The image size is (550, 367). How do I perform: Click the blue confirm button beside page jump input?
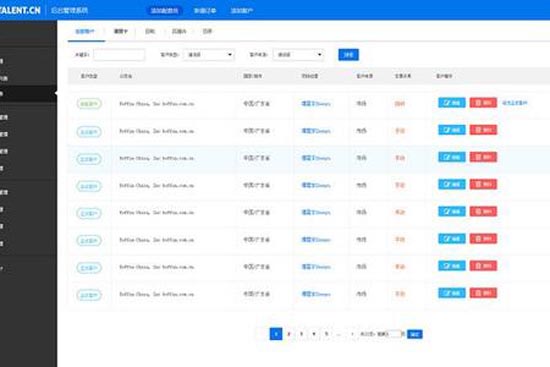[415, 334]
